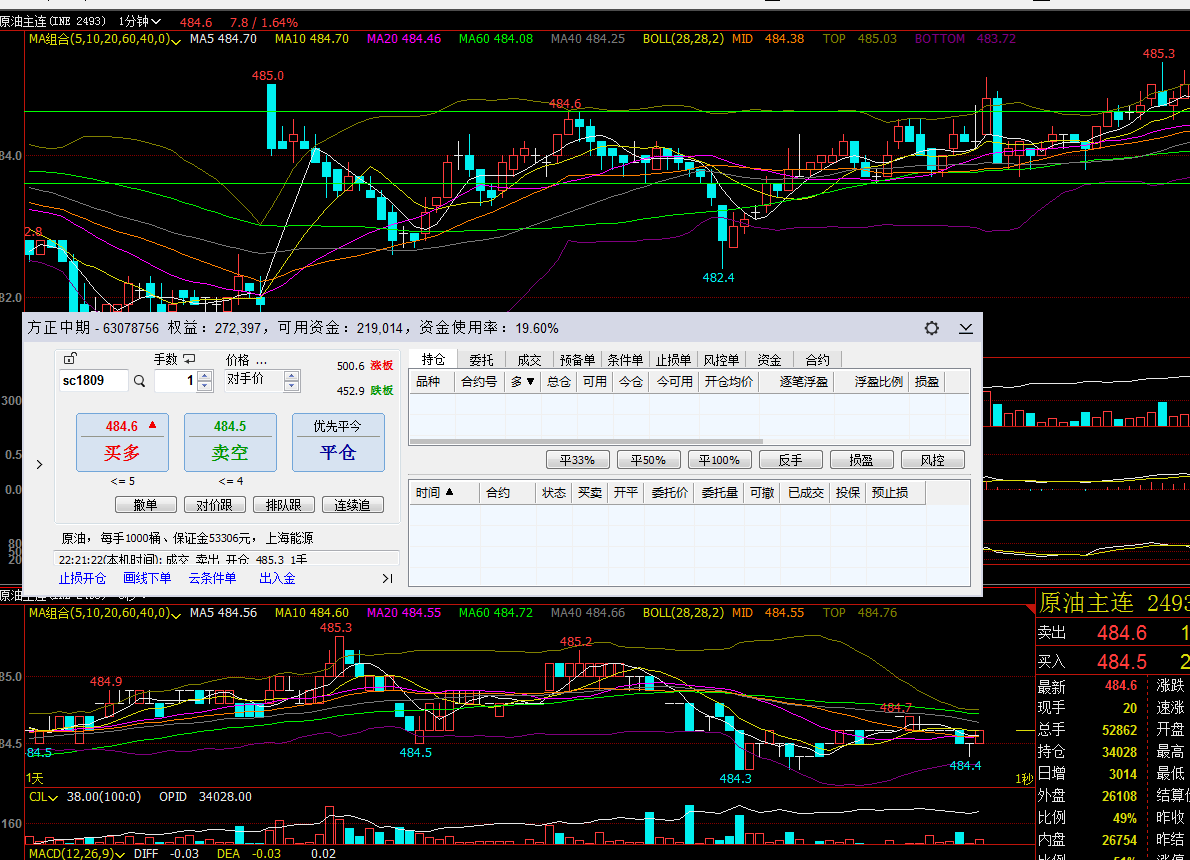Step the 对手价 price type upward
Image resolution: width=1190 pixels, height=860 pixels.
292,376
